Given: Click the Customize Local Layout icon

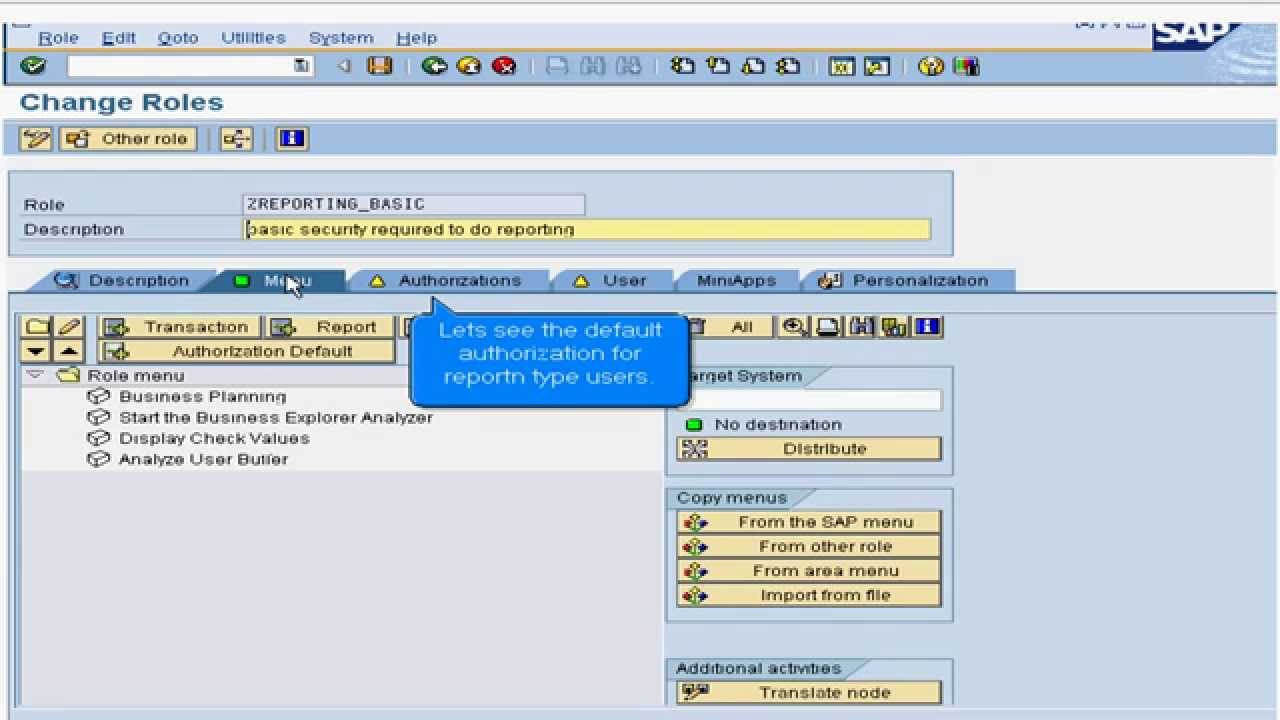Looking at the screenshot, I should tap(966, 66).
